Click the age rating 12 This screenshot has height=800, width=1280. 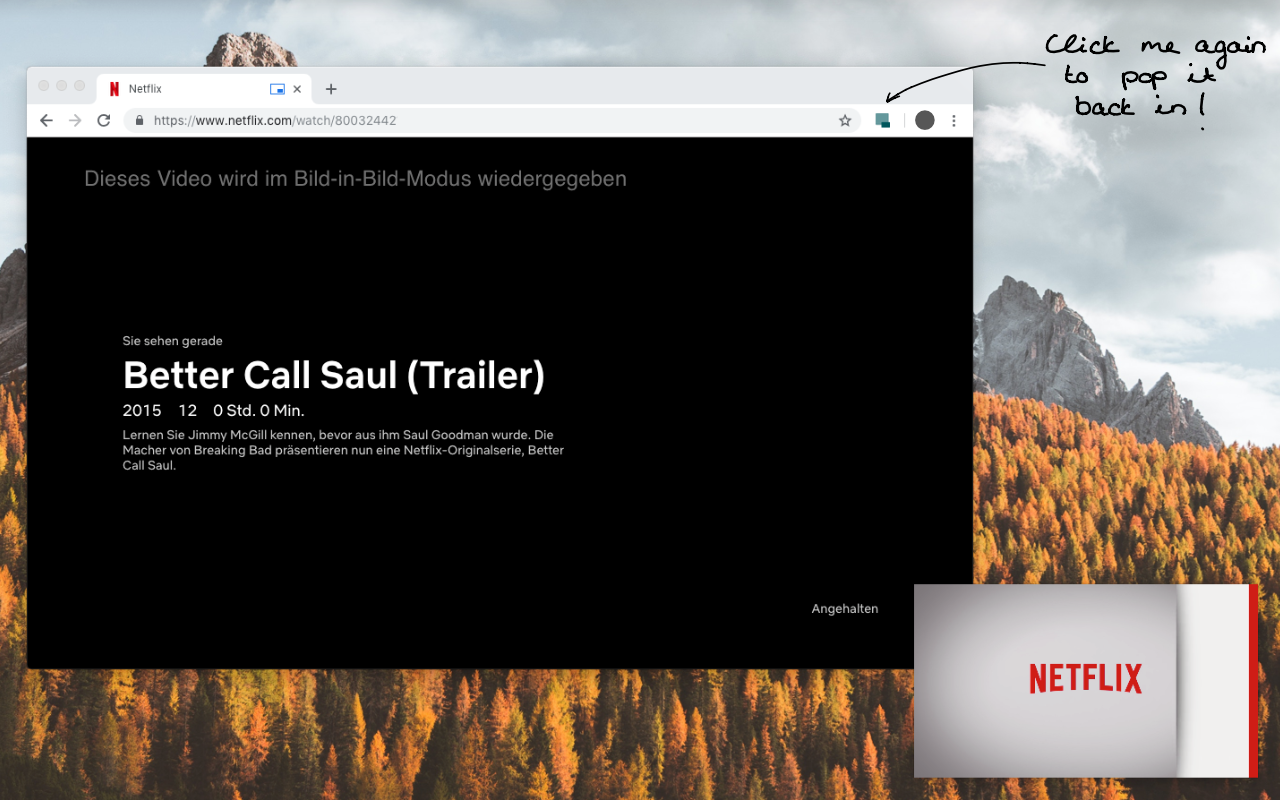188,410
